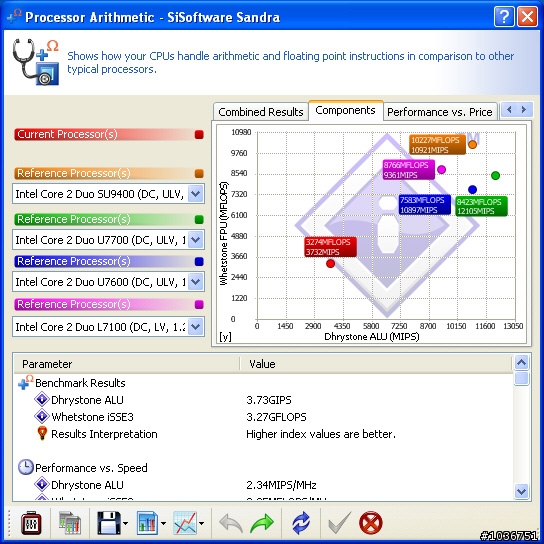544x544 pixels.
Task: Select Dhrystone ALU 3.73GIPS row
Action: (264, 400)
